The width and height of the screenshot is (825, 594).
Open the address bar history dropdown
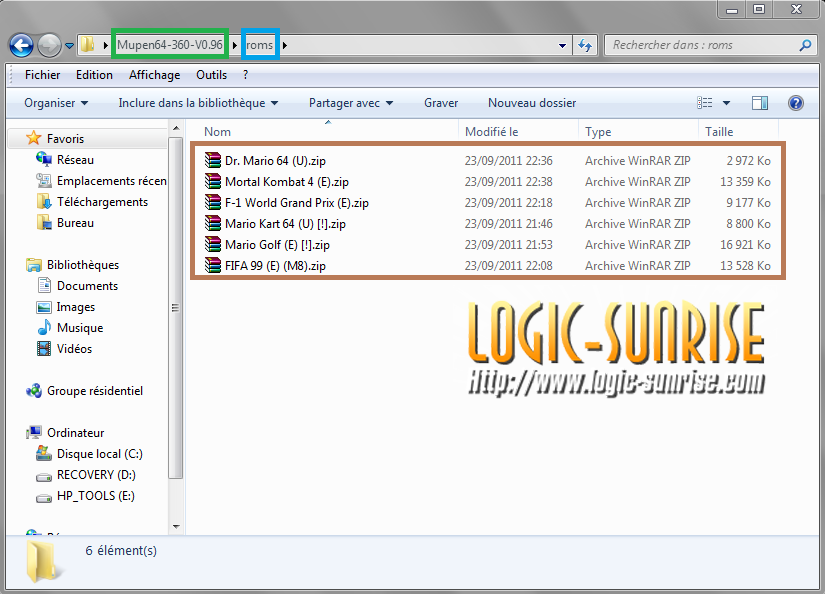click(562, 46)
